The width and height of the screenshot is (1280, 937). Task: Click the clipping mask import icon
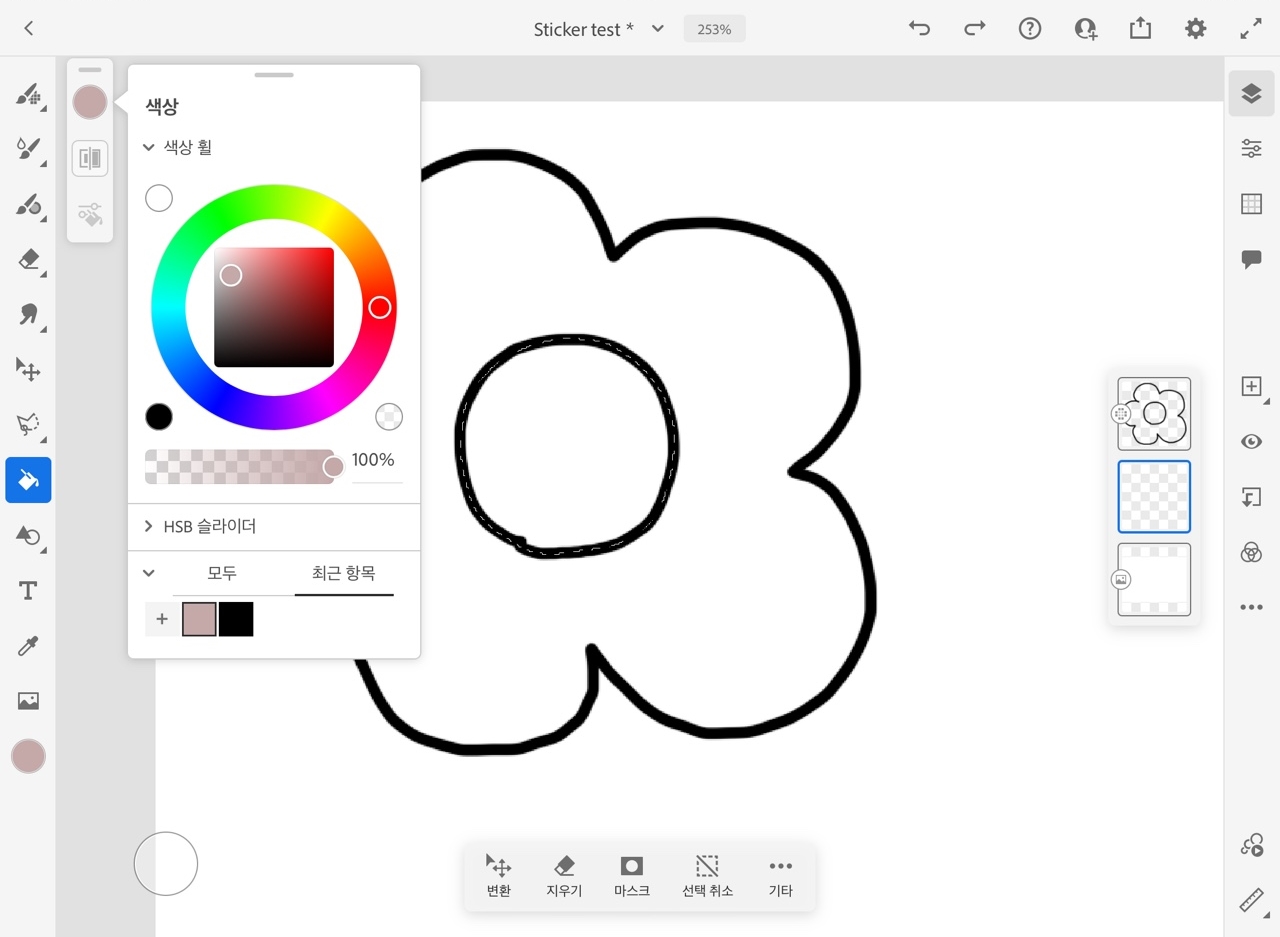1251,497
